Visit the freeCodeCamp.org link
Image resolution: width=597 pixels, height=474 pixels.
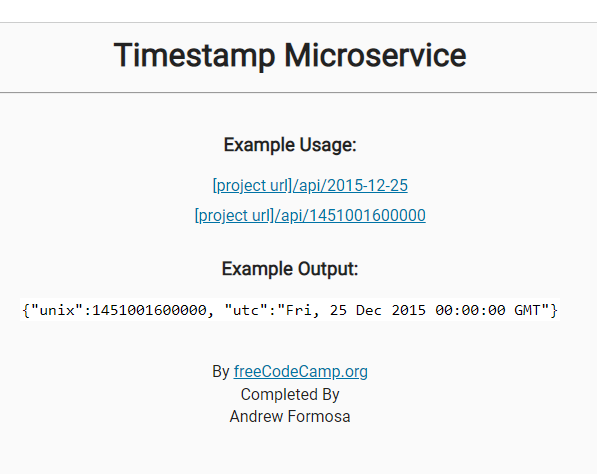[301, 372]
